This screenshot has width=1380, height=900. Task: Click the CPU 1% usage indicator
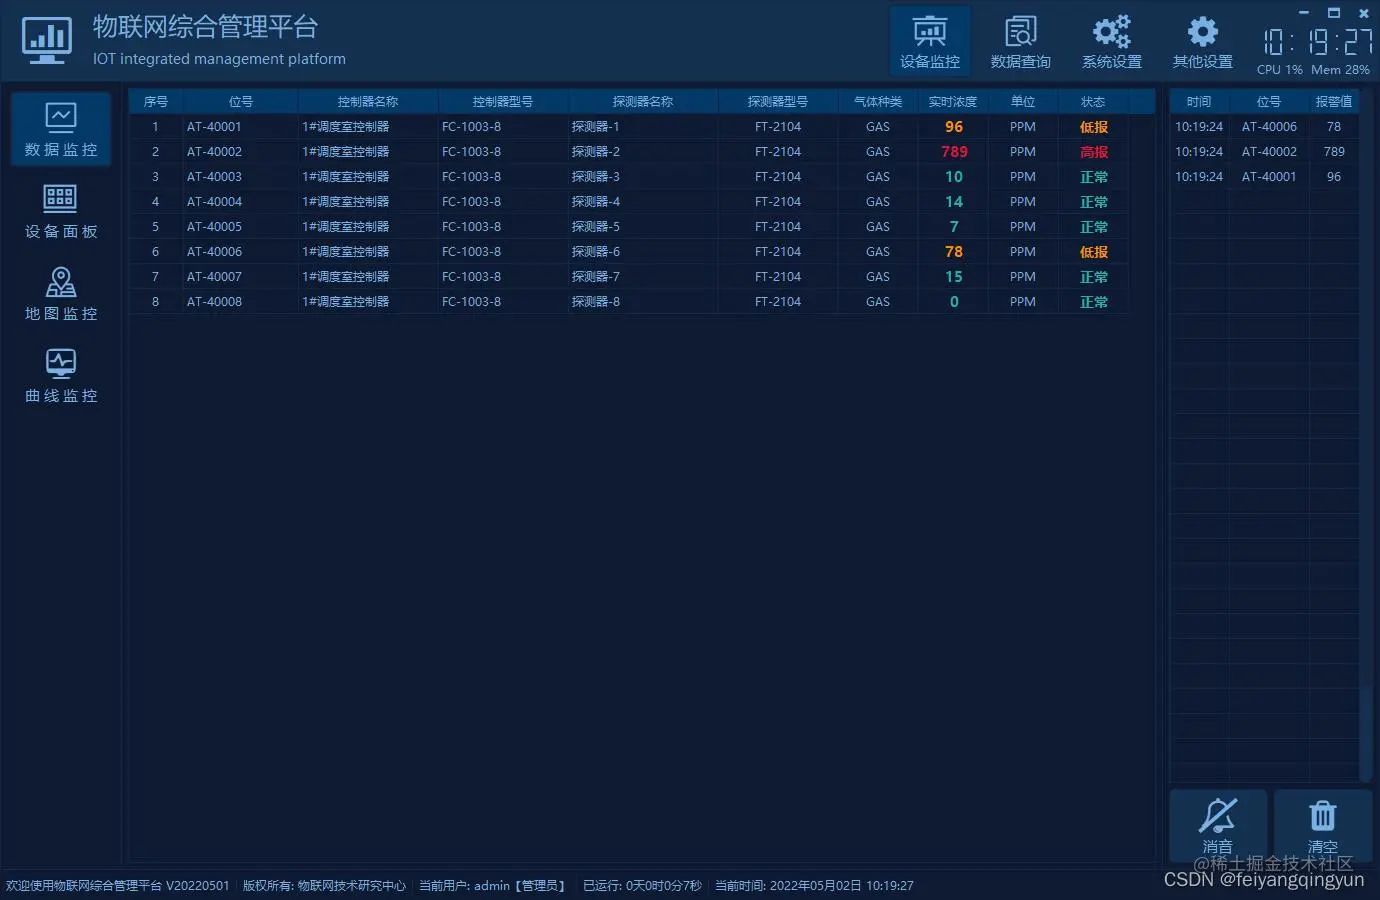pyautogui.click(x=1280, y=70)
